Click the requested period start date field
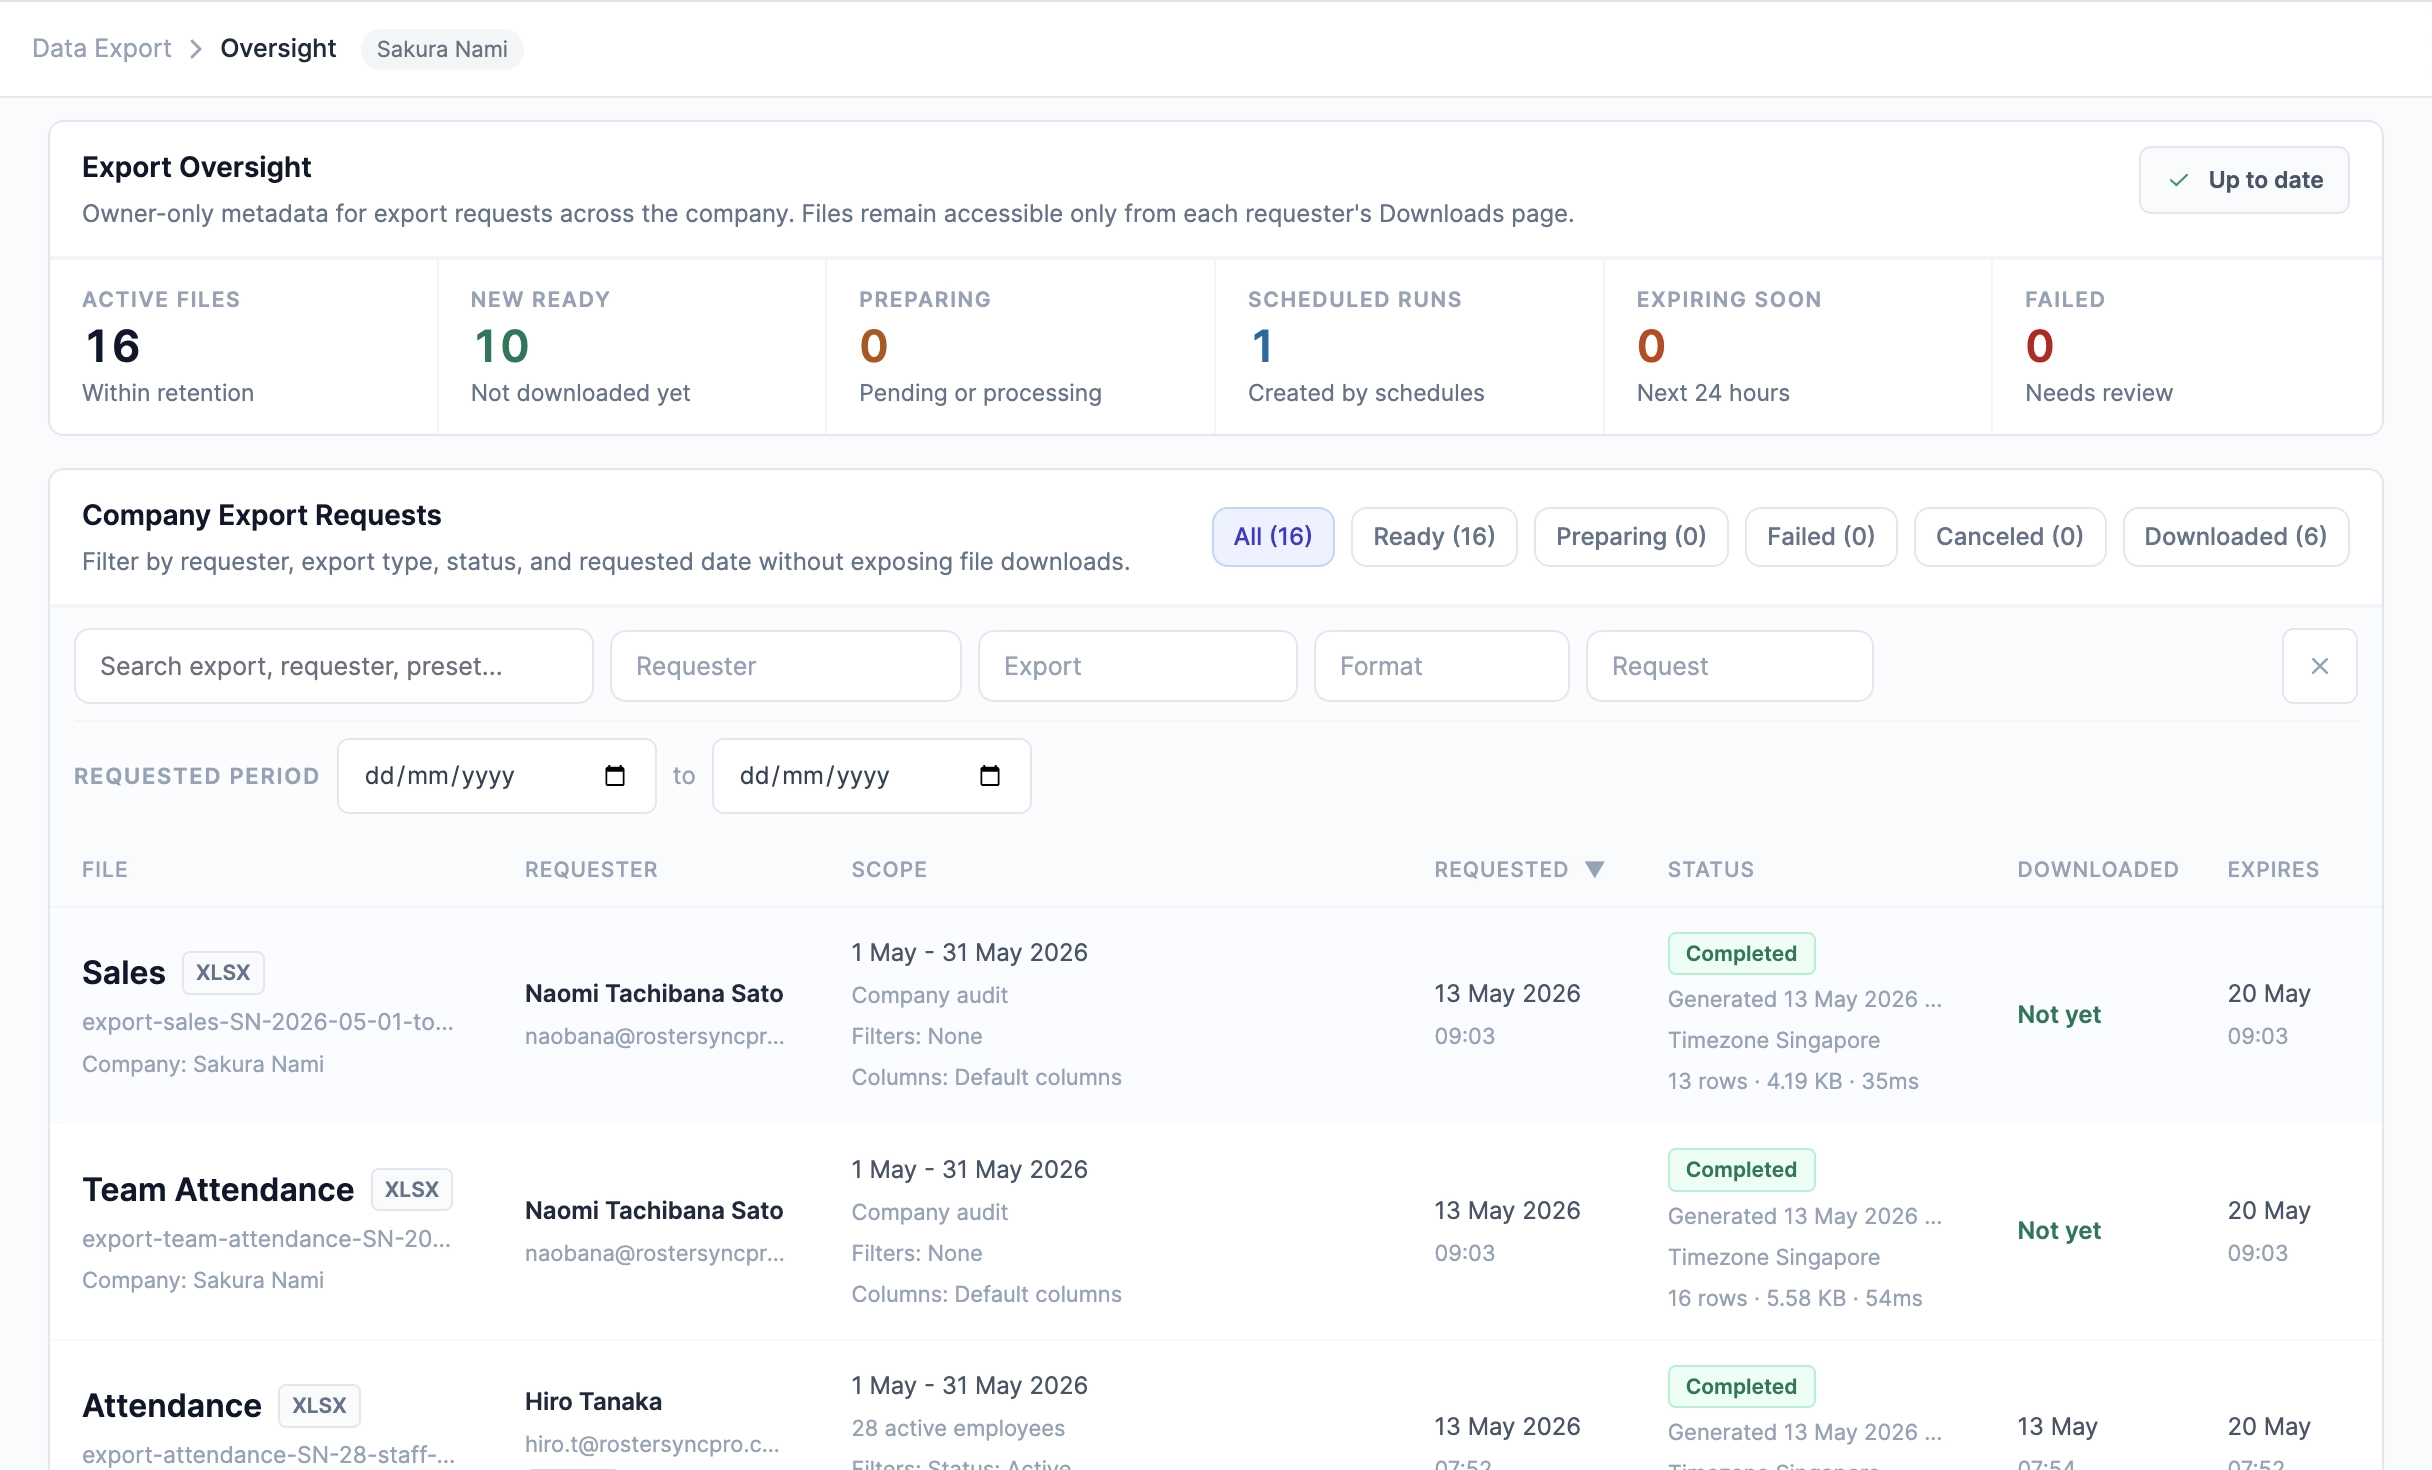Screen dimensions: 2432x1470 point(497,776)
